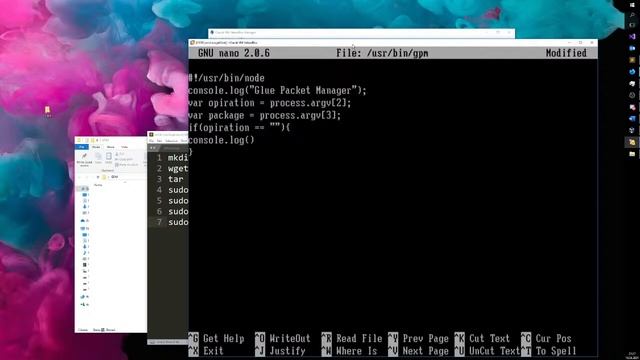640x360 pixels.
Task: Open Visual Studio Code blue taskbar icon
Action: tap(632, 118)
